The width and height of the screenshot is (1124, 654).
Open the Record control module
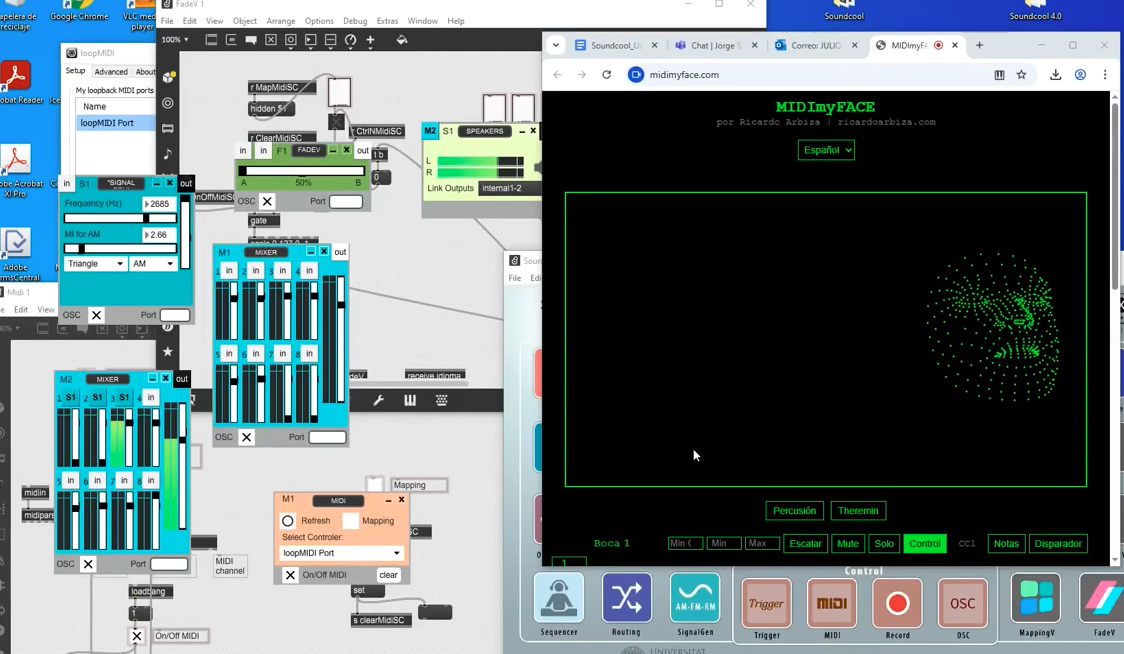(x=897, y=604)
